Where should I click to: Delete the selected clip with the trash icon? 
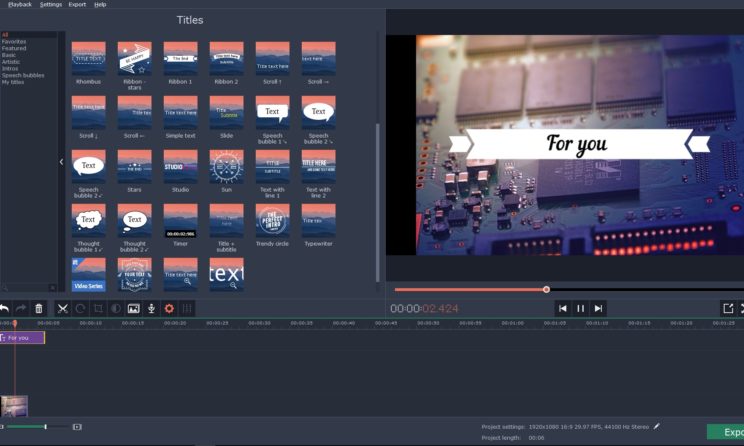[39, 309]
